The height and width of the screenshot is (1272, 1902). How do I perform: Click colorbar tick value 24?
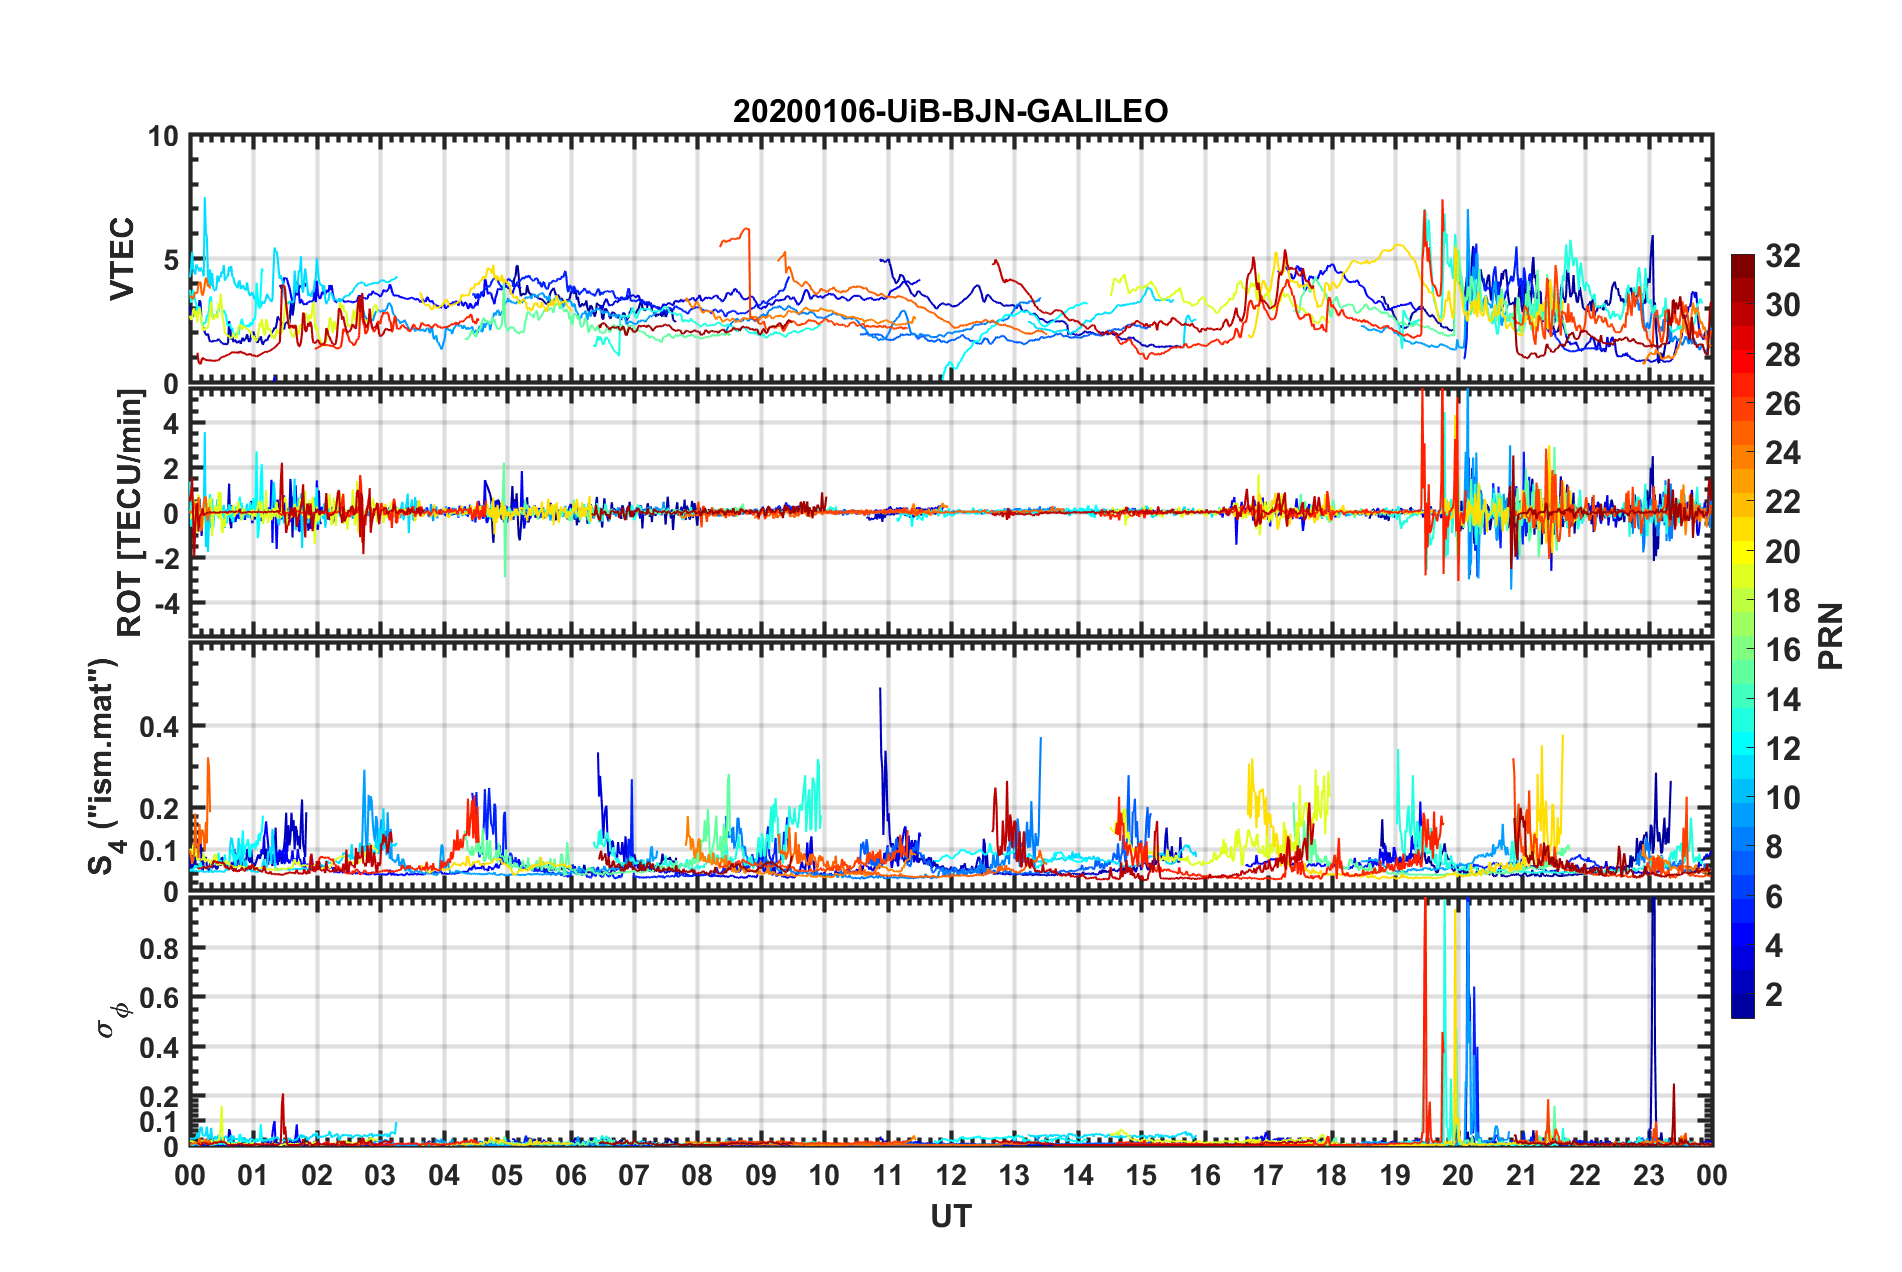pos(1781,453)
